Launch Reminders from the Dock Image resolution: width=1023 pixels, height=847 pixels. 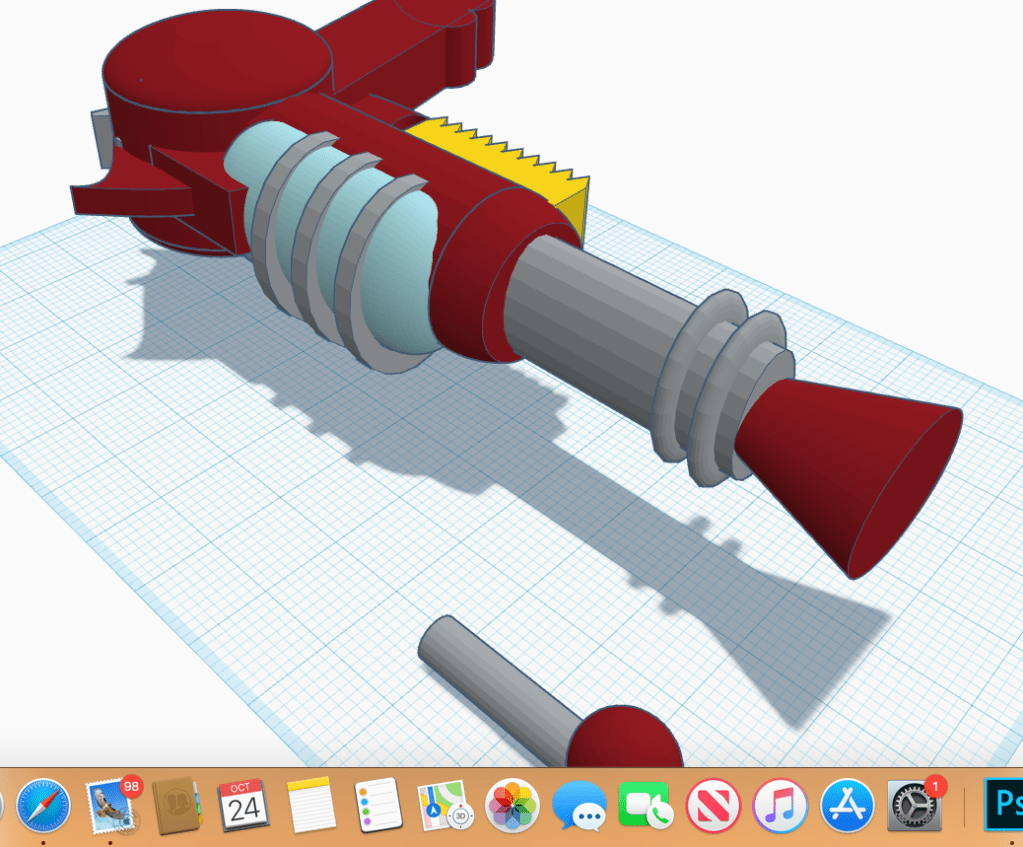(x=378, y=805)
